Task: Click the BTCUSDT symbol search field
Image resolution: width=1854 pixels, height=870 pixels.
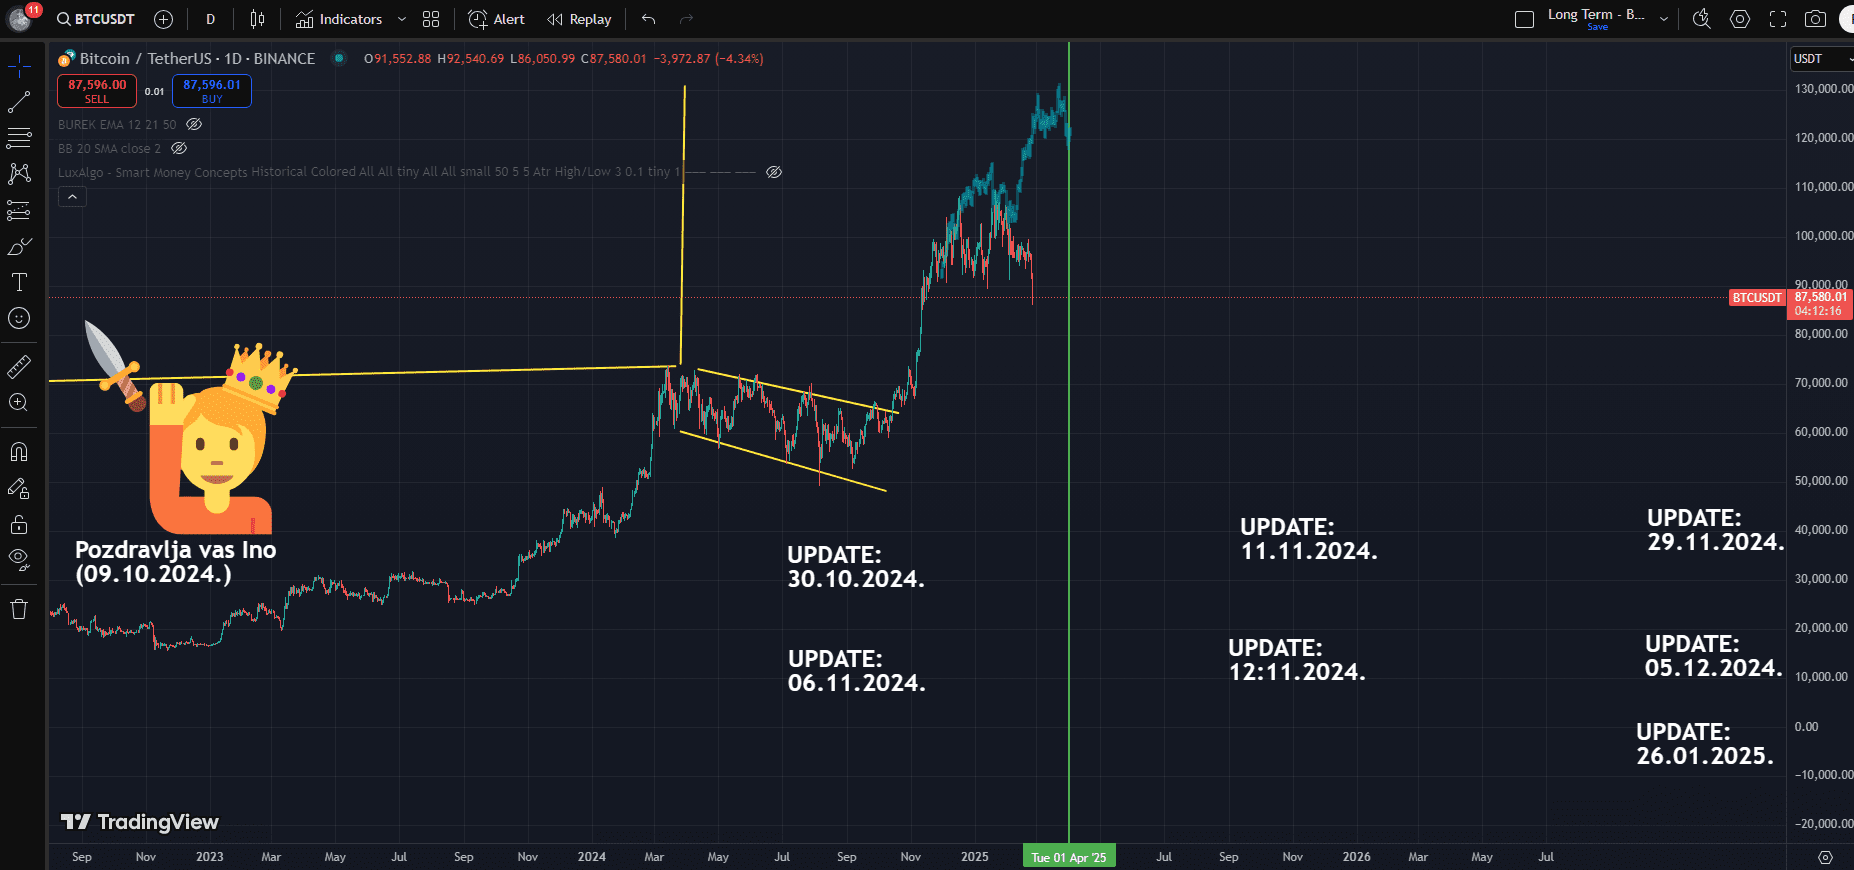Action: (x=96, y=19)
